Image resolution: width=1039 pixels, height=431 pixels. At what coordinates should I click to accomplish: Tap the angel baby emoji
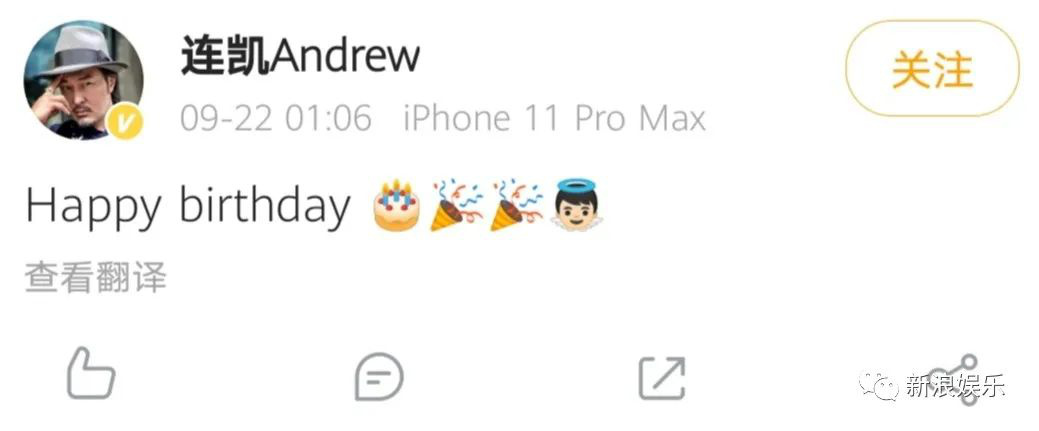click(x=576, y=204)
